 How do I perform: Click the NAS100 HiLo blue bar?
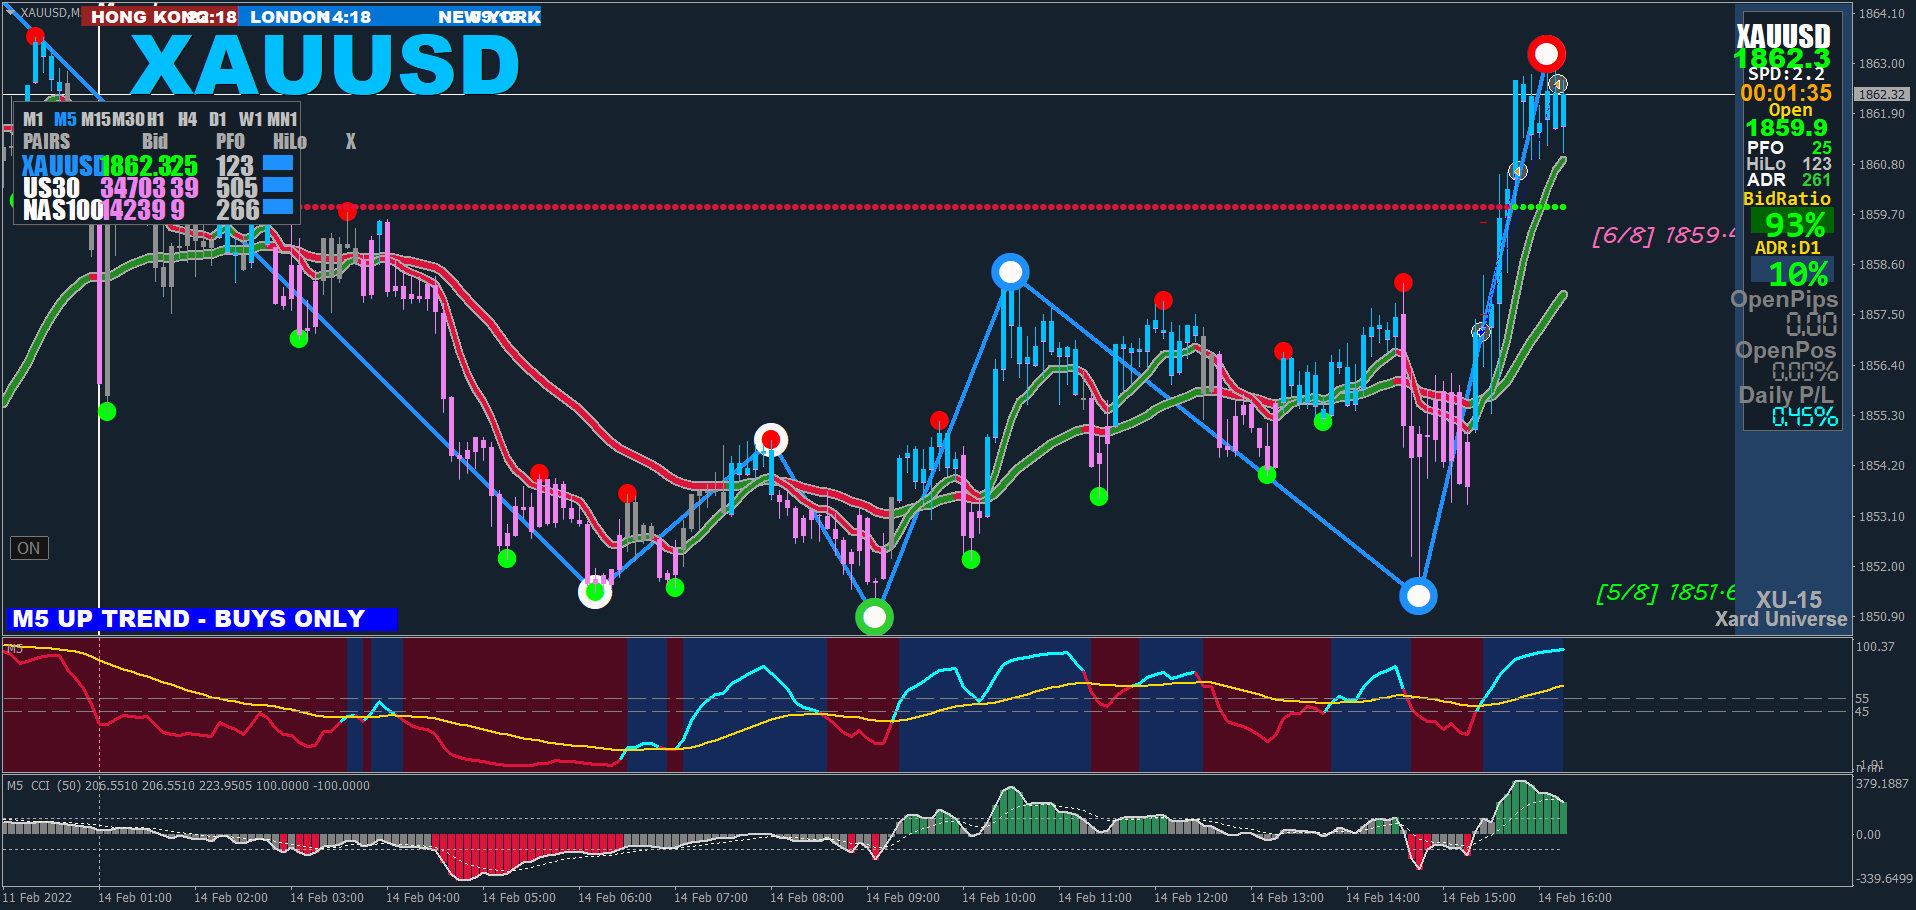pos(278,207)
